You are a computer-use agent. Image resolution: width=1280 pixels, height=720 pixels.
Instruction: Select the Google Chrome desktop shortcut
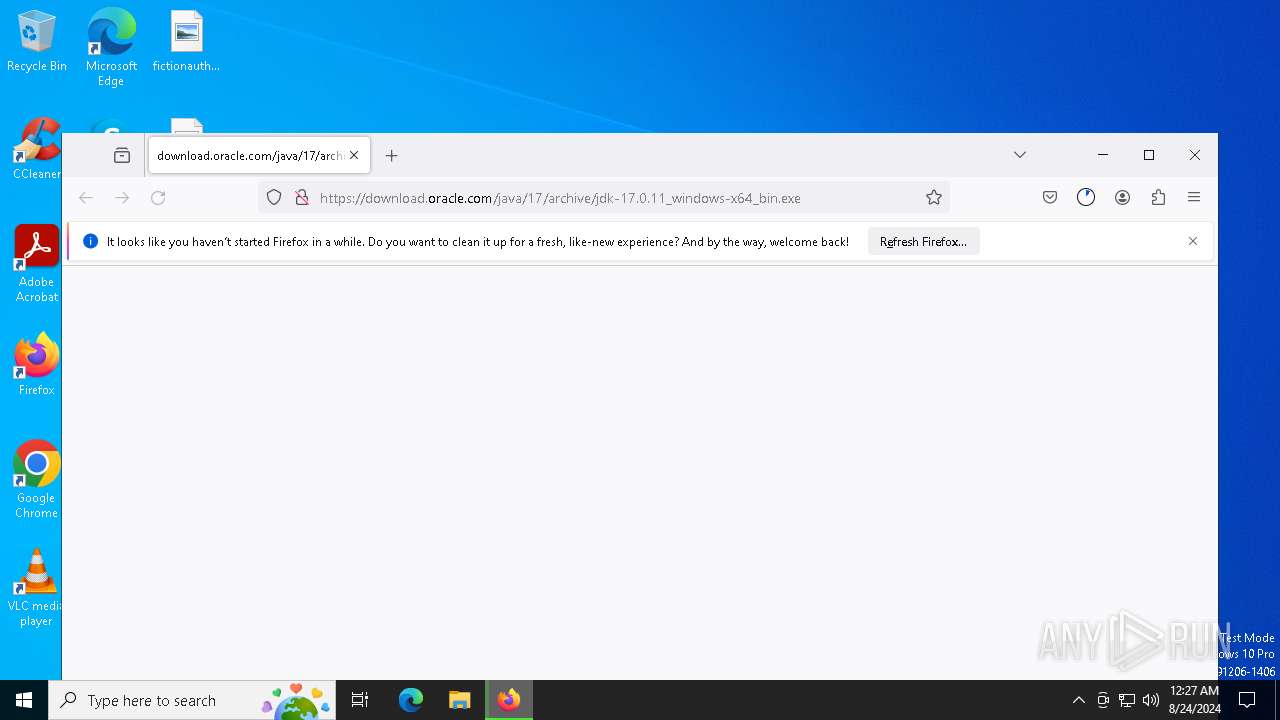[37, 480]
